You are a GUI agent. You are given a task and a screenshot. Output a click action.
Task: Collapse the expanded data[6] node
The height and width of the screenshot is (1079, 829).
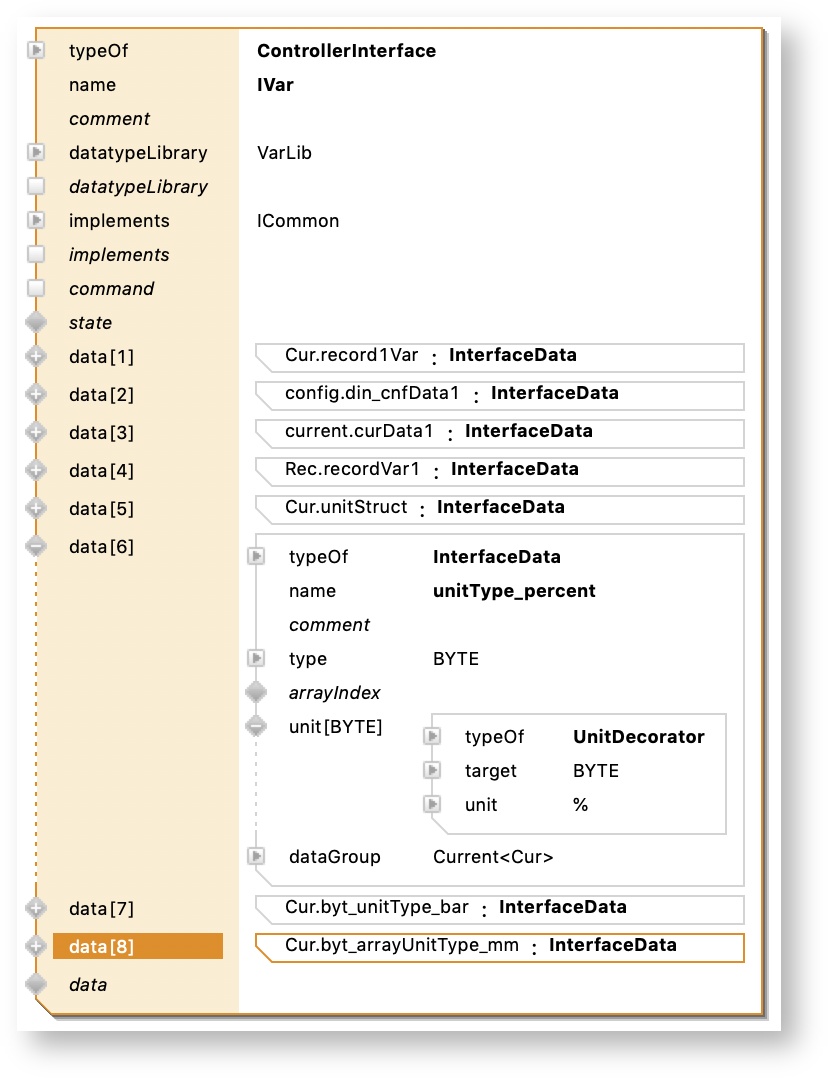pyautogui.click(x=36, y=546)
